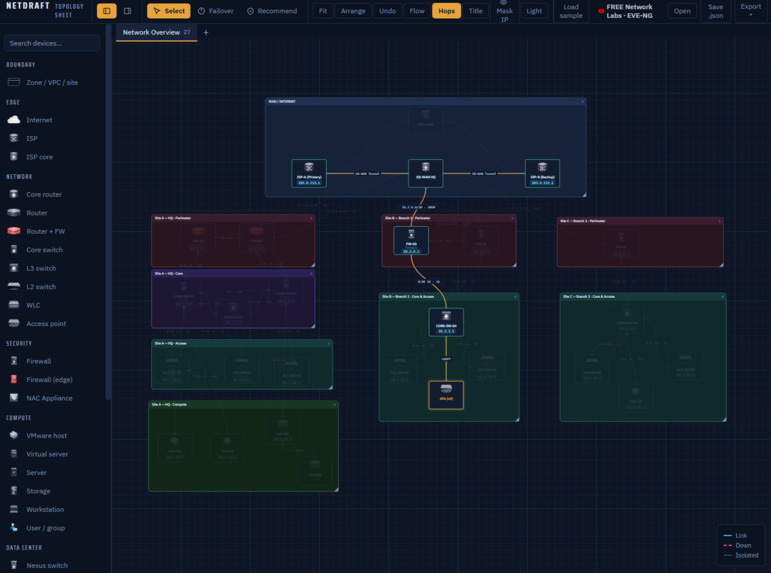The width and height of the screenshot is (771, 573).
Task: Fit the diagram to view
Action: pyautogui.click(x=323, y=11)
